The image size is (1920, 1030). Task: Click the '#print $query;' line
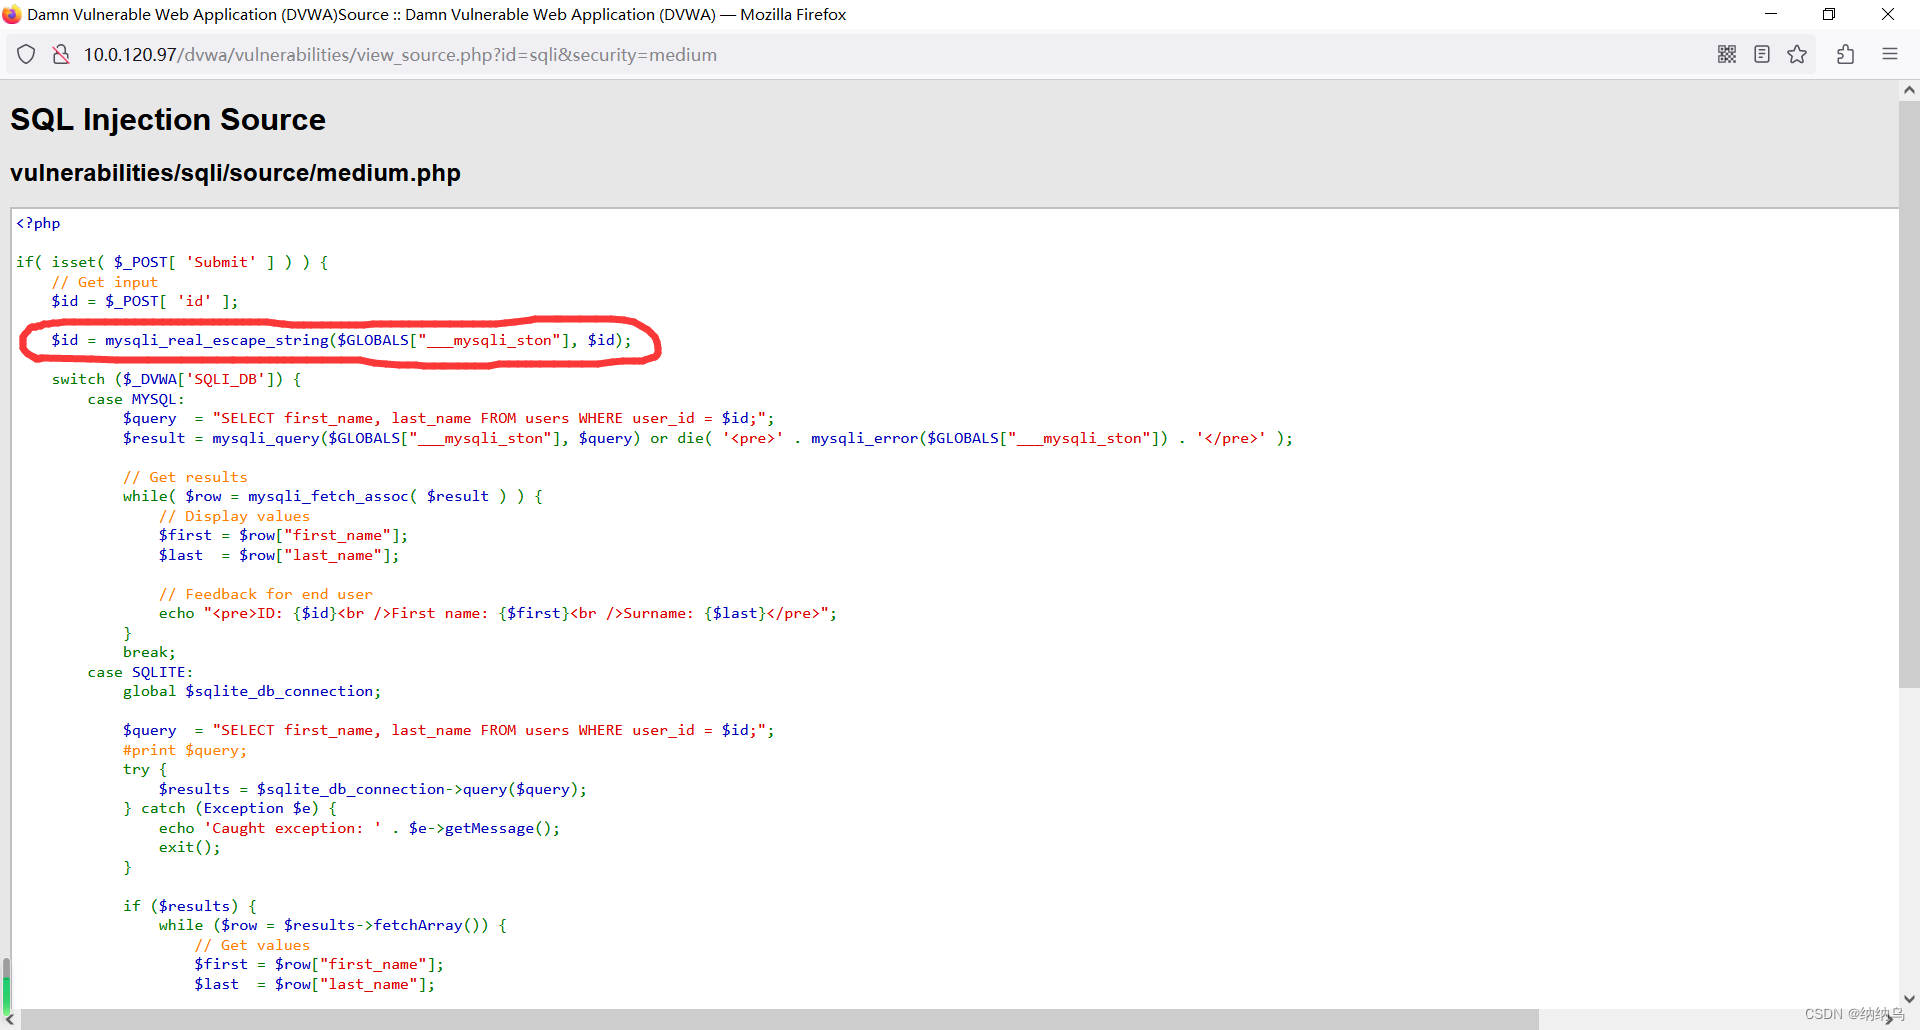[185, 750]
